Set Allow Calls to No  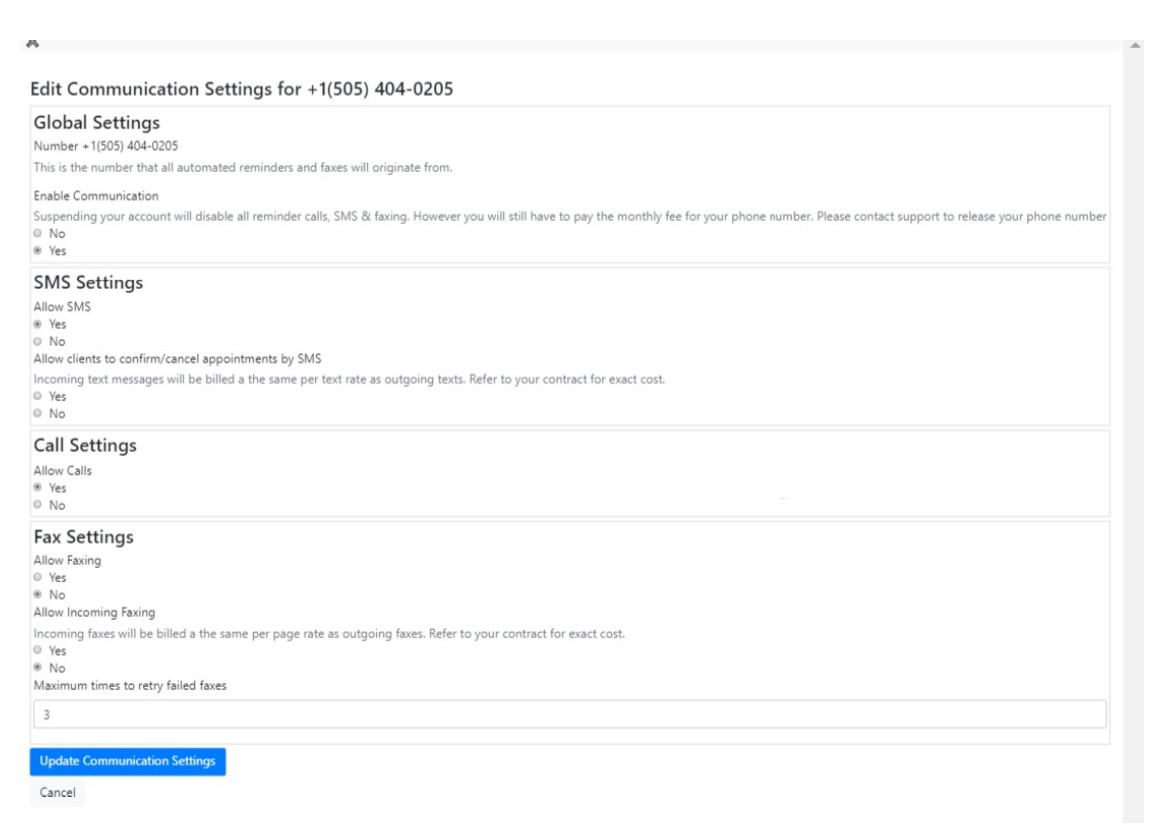pos(38,505)
